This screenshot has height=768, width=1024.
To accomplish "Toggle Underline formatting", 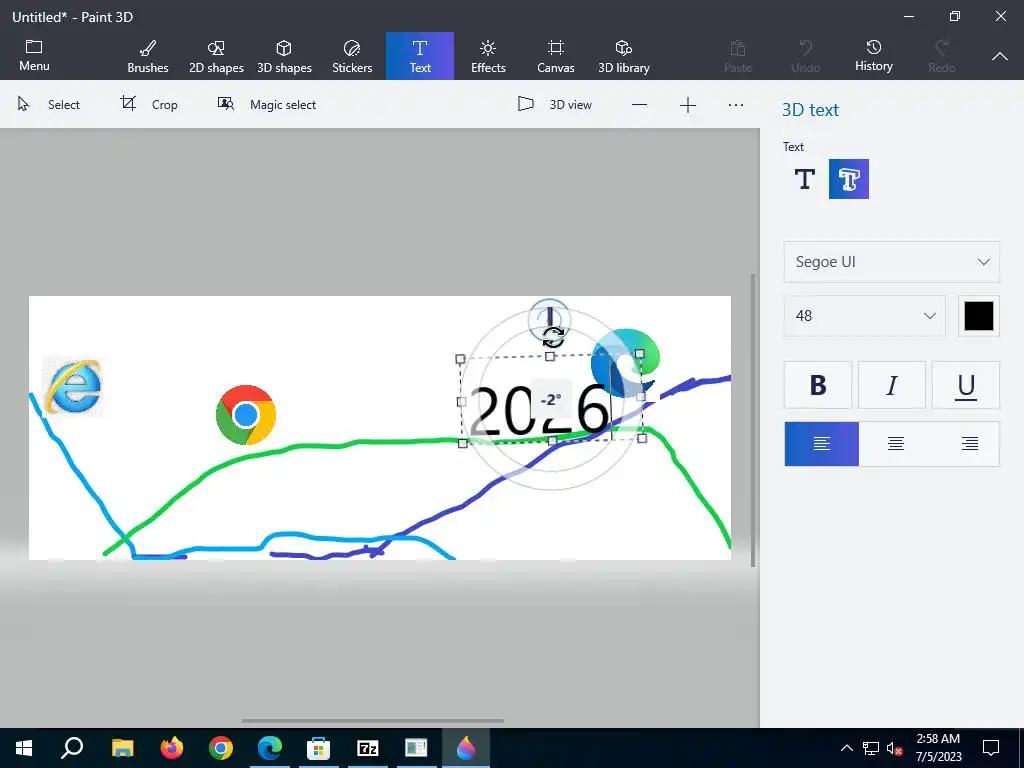I will 965,385.
